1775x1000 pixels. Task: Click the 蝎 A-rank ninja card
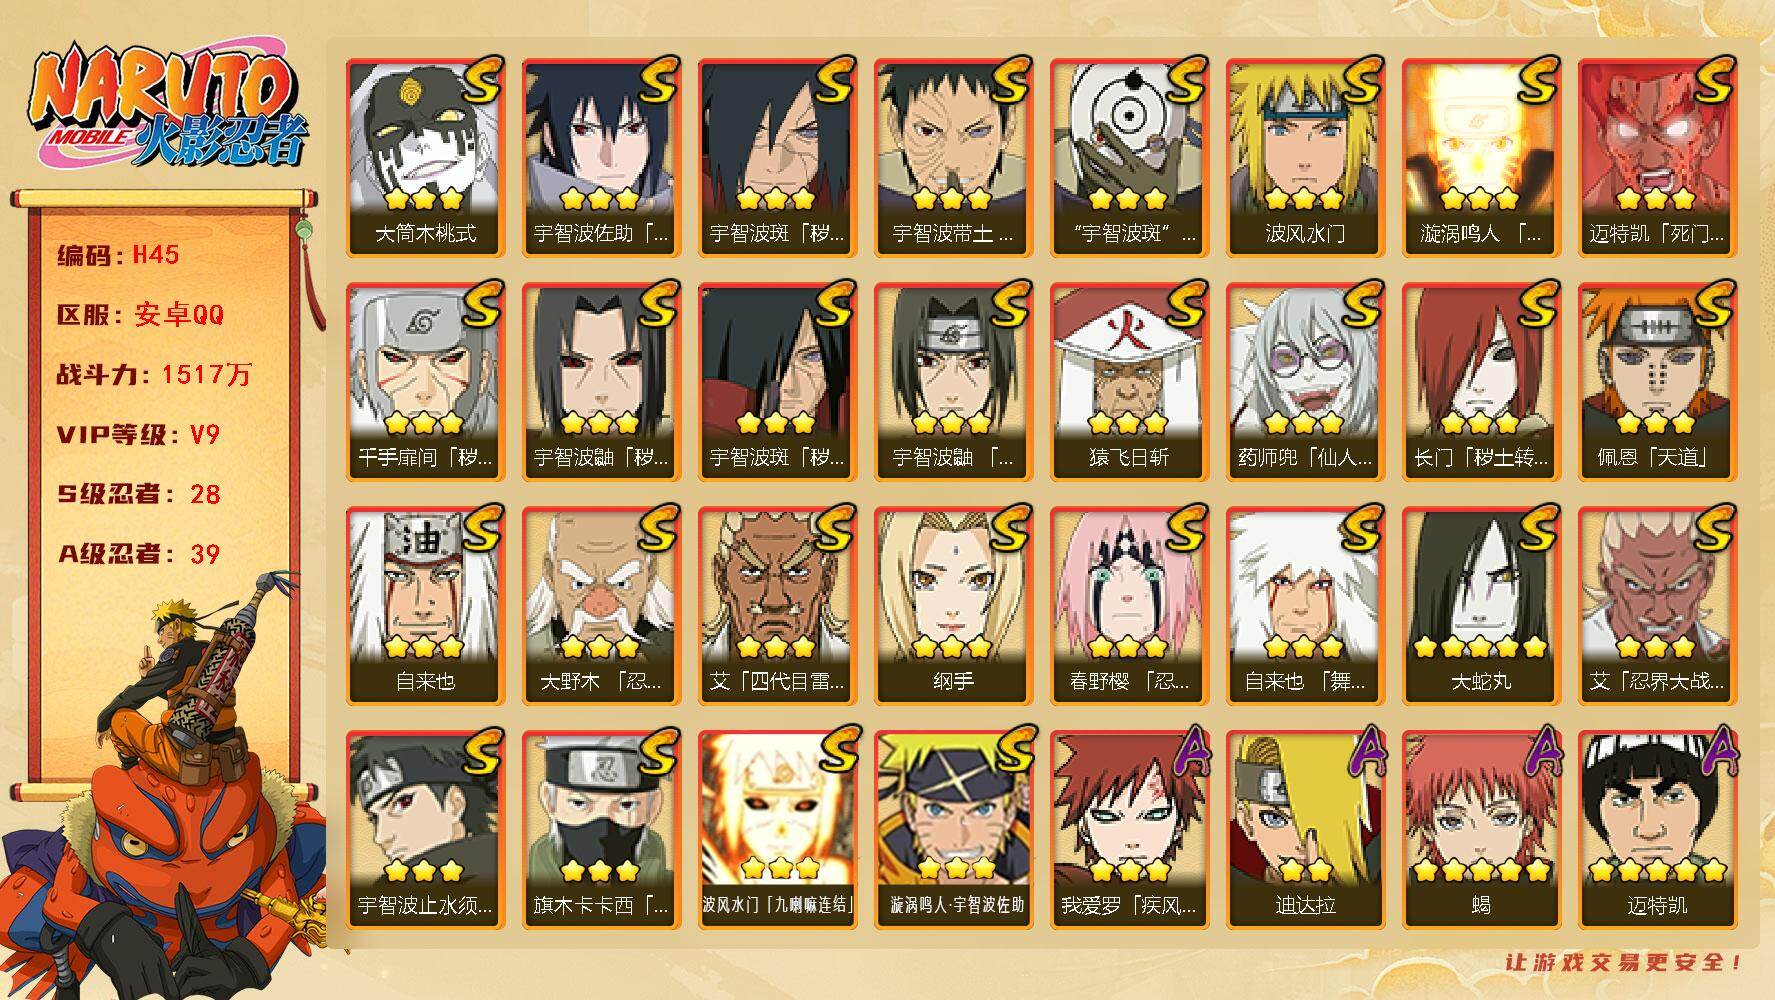pyautogui.click(x=1481, y=829)
